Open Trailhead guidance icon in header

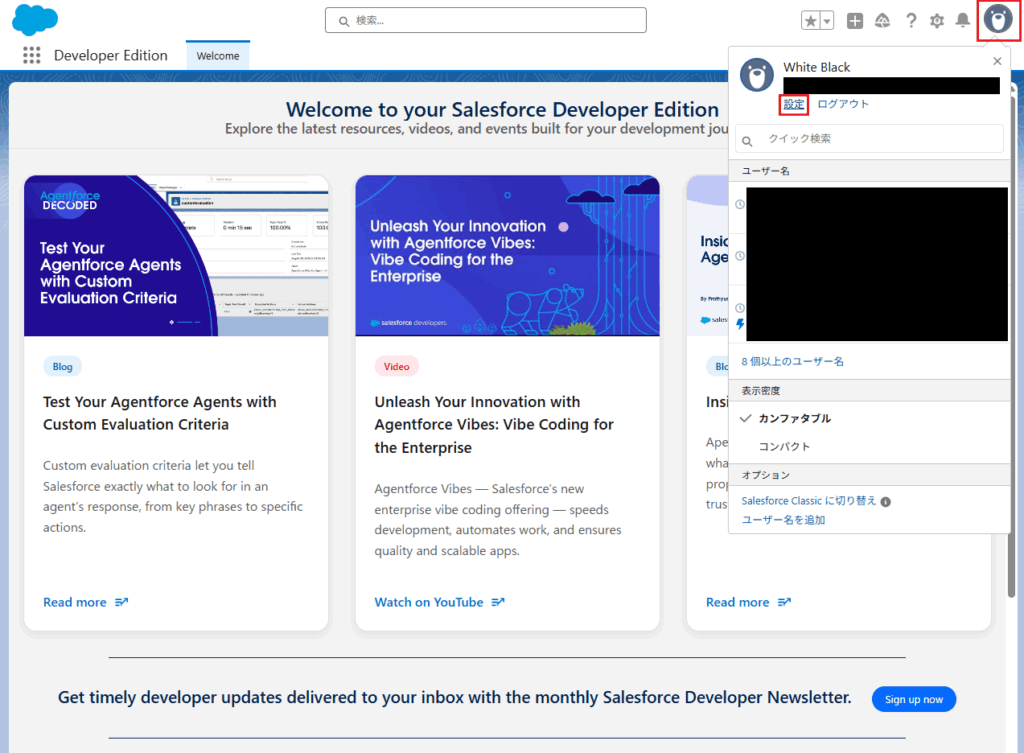coord(882,21)
